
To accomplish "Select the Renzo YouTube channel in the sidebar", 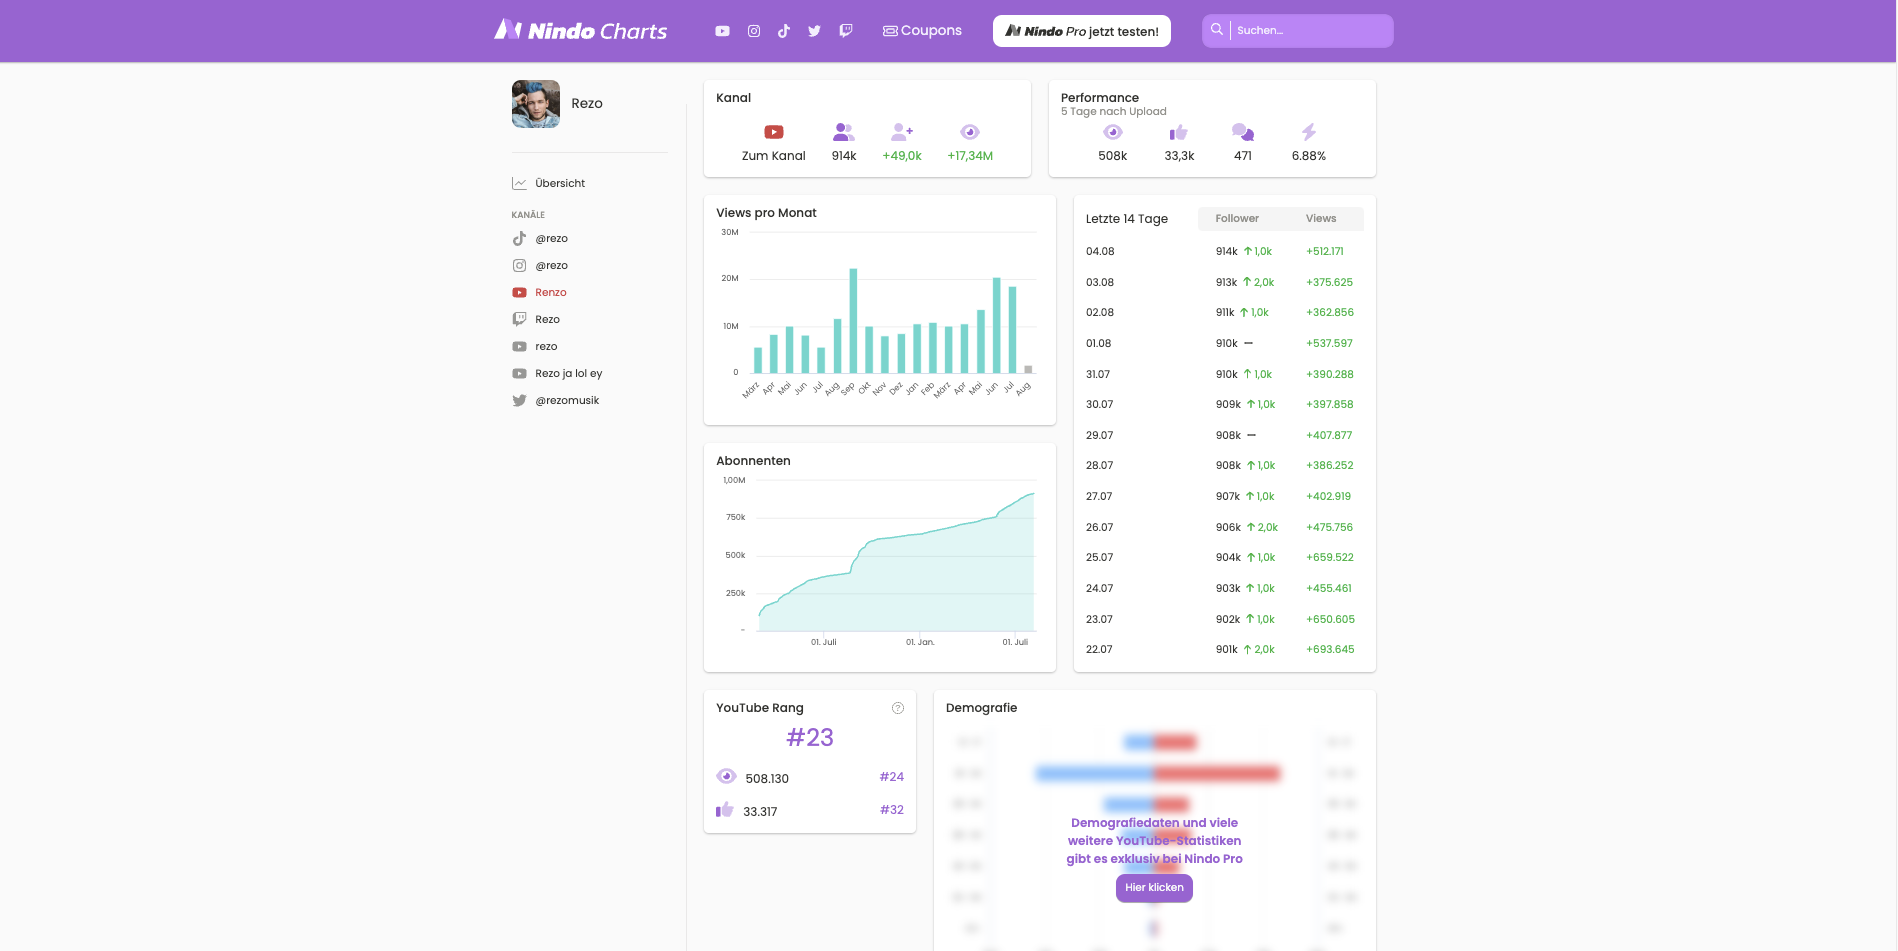I will (550, 292).
